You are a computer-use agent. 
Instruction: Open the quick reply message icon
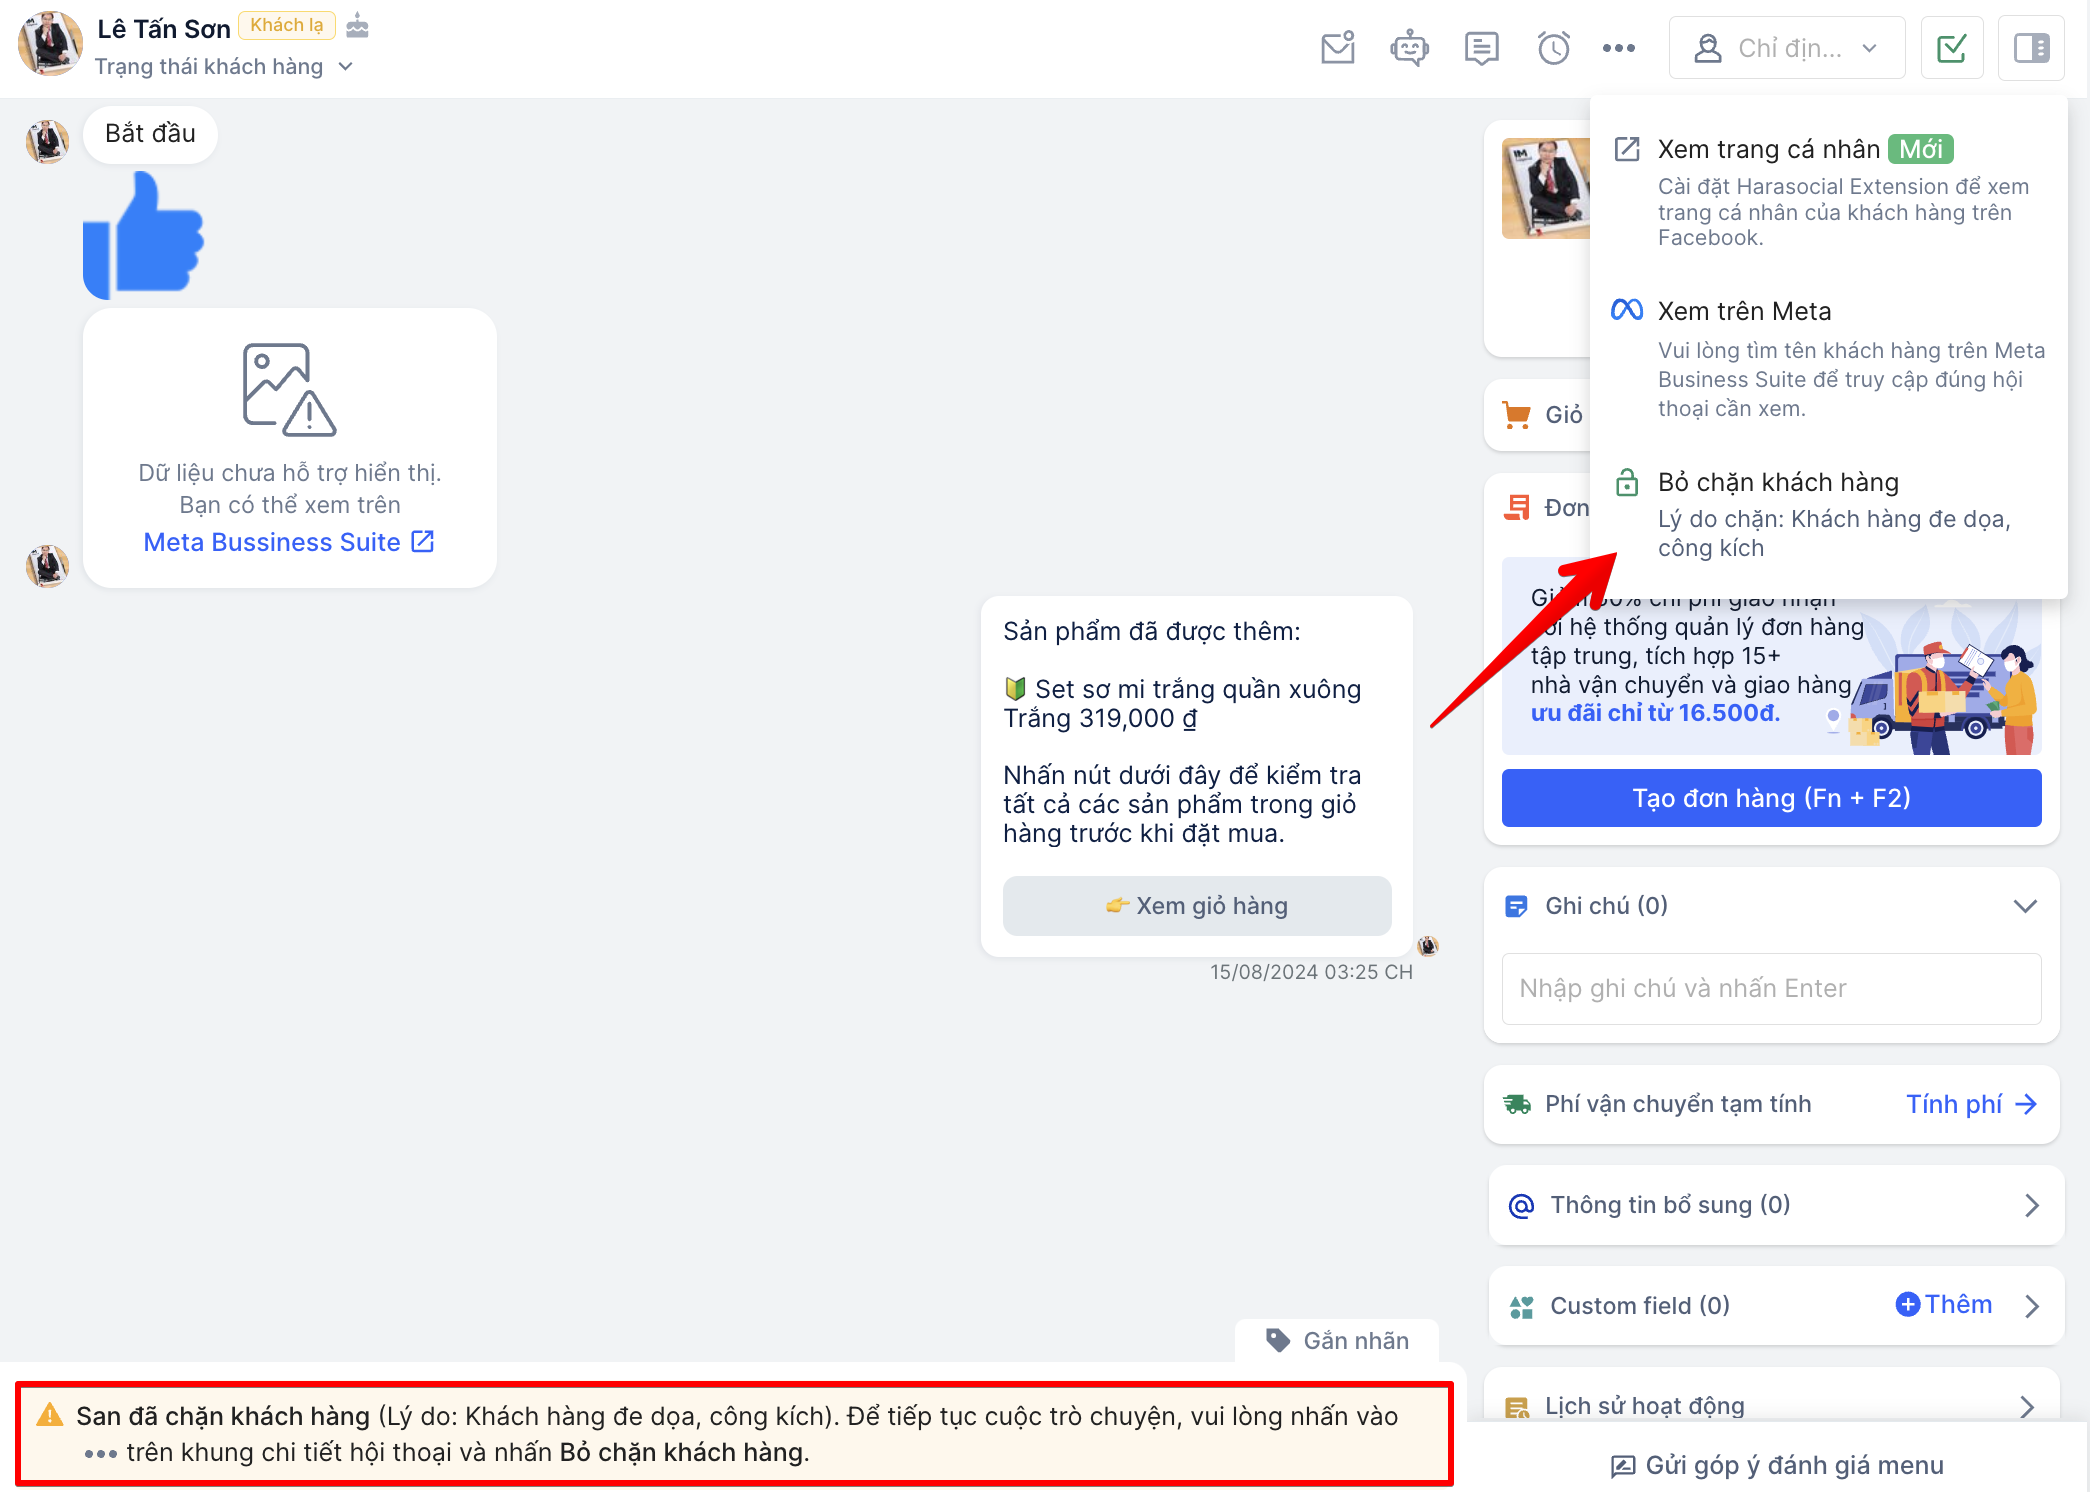(1481, 48)
